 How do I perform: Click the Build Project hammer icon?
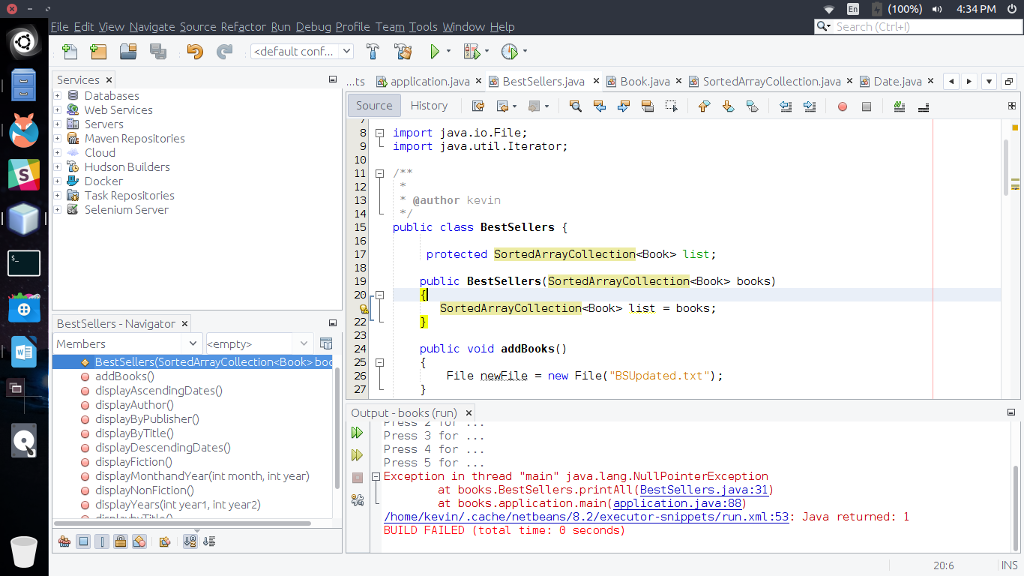click(x=373, y=51)
